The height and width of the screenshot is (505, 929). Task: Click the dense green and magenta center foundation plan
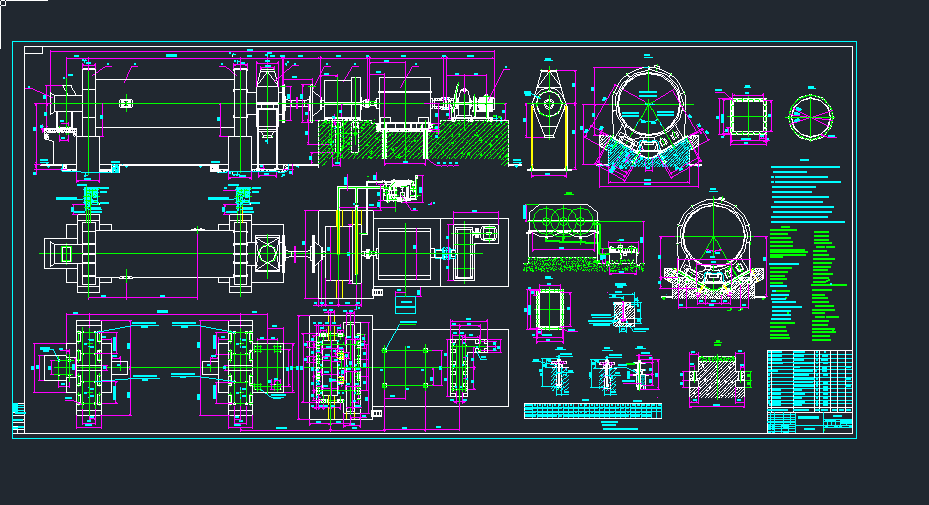pos(335,372)
